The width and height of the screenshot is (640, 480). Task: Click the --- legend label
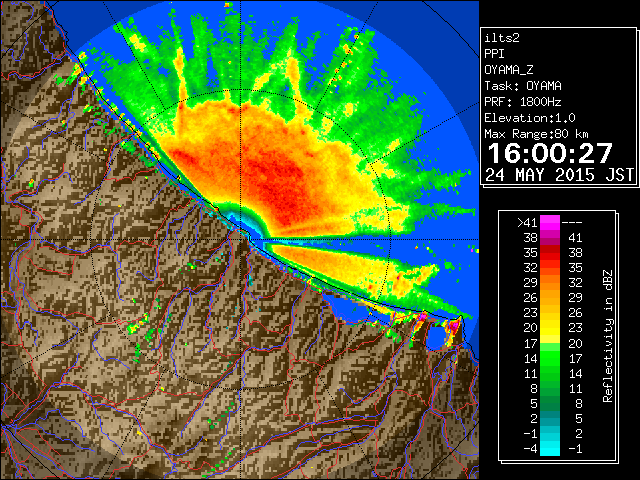[572, 222]
